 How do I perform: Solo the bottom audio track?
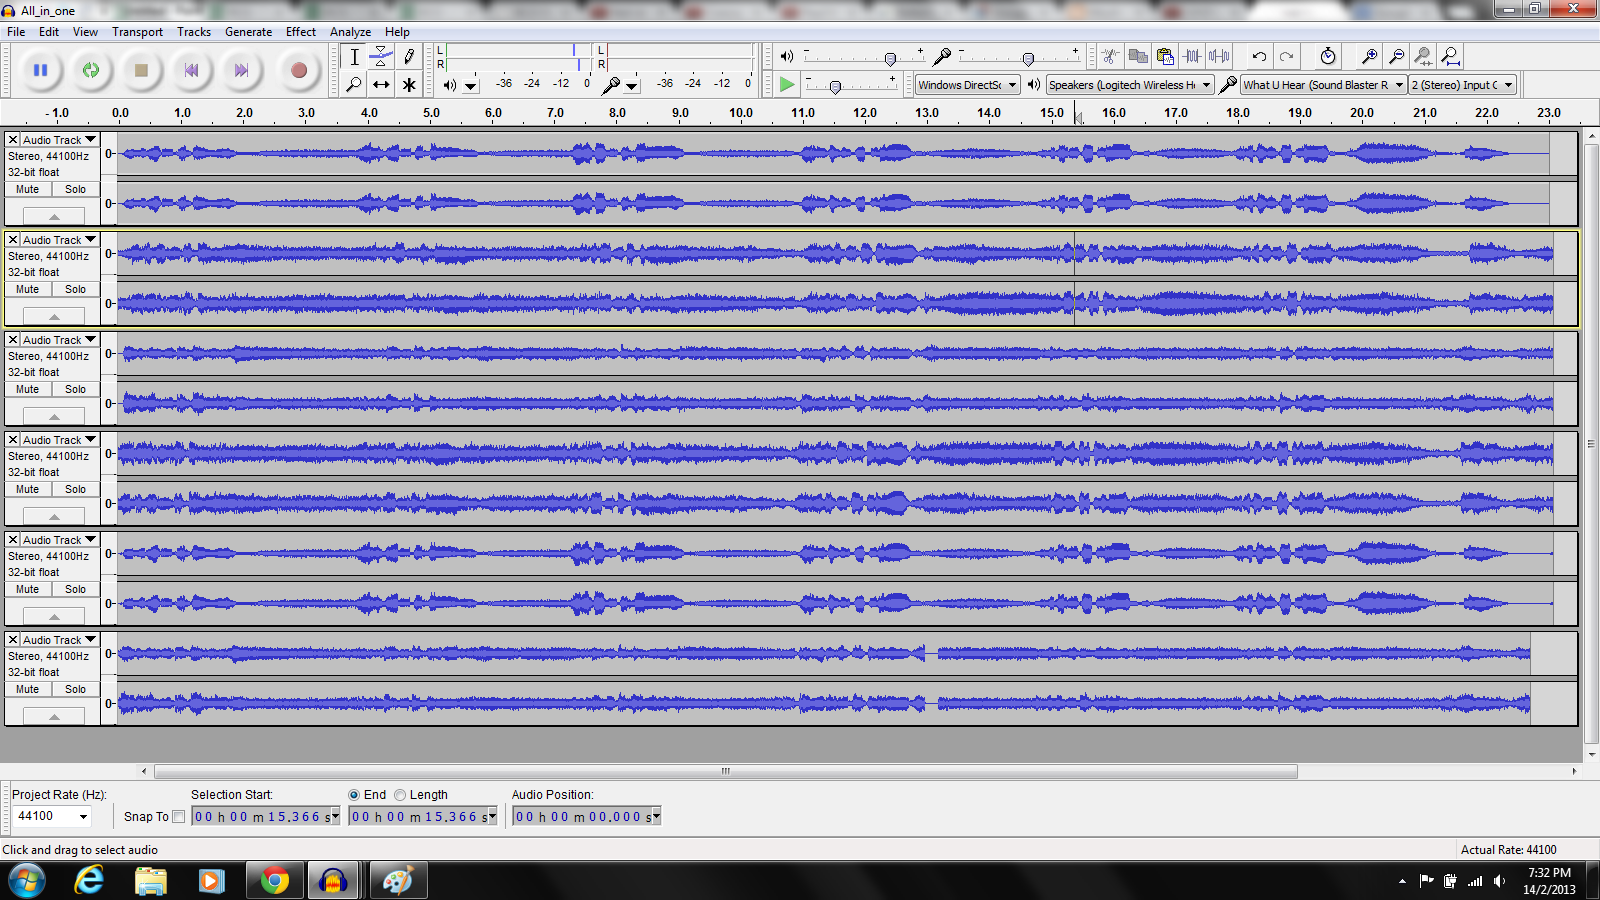[76, 689]
